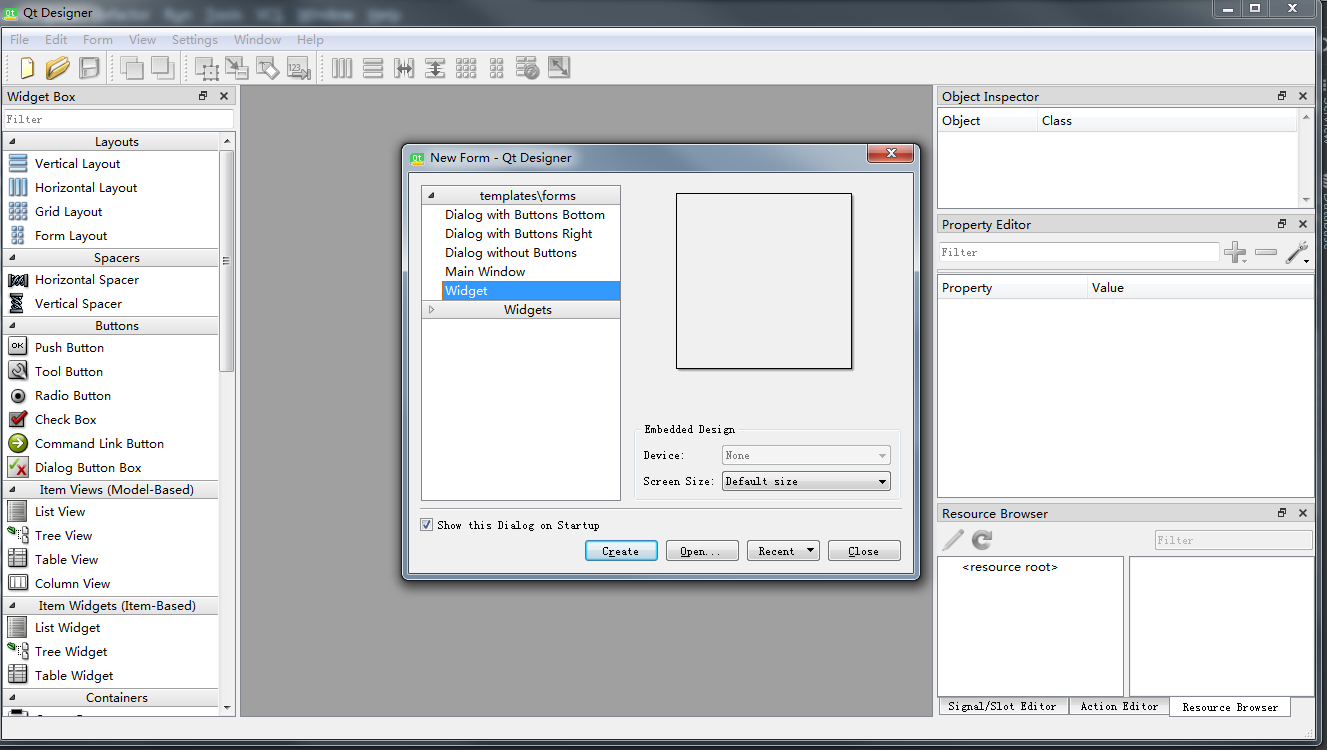Collapse the Containers category in Widget Box
Viewport: 1327px width, 750px height.
click(x=13, y=698)
